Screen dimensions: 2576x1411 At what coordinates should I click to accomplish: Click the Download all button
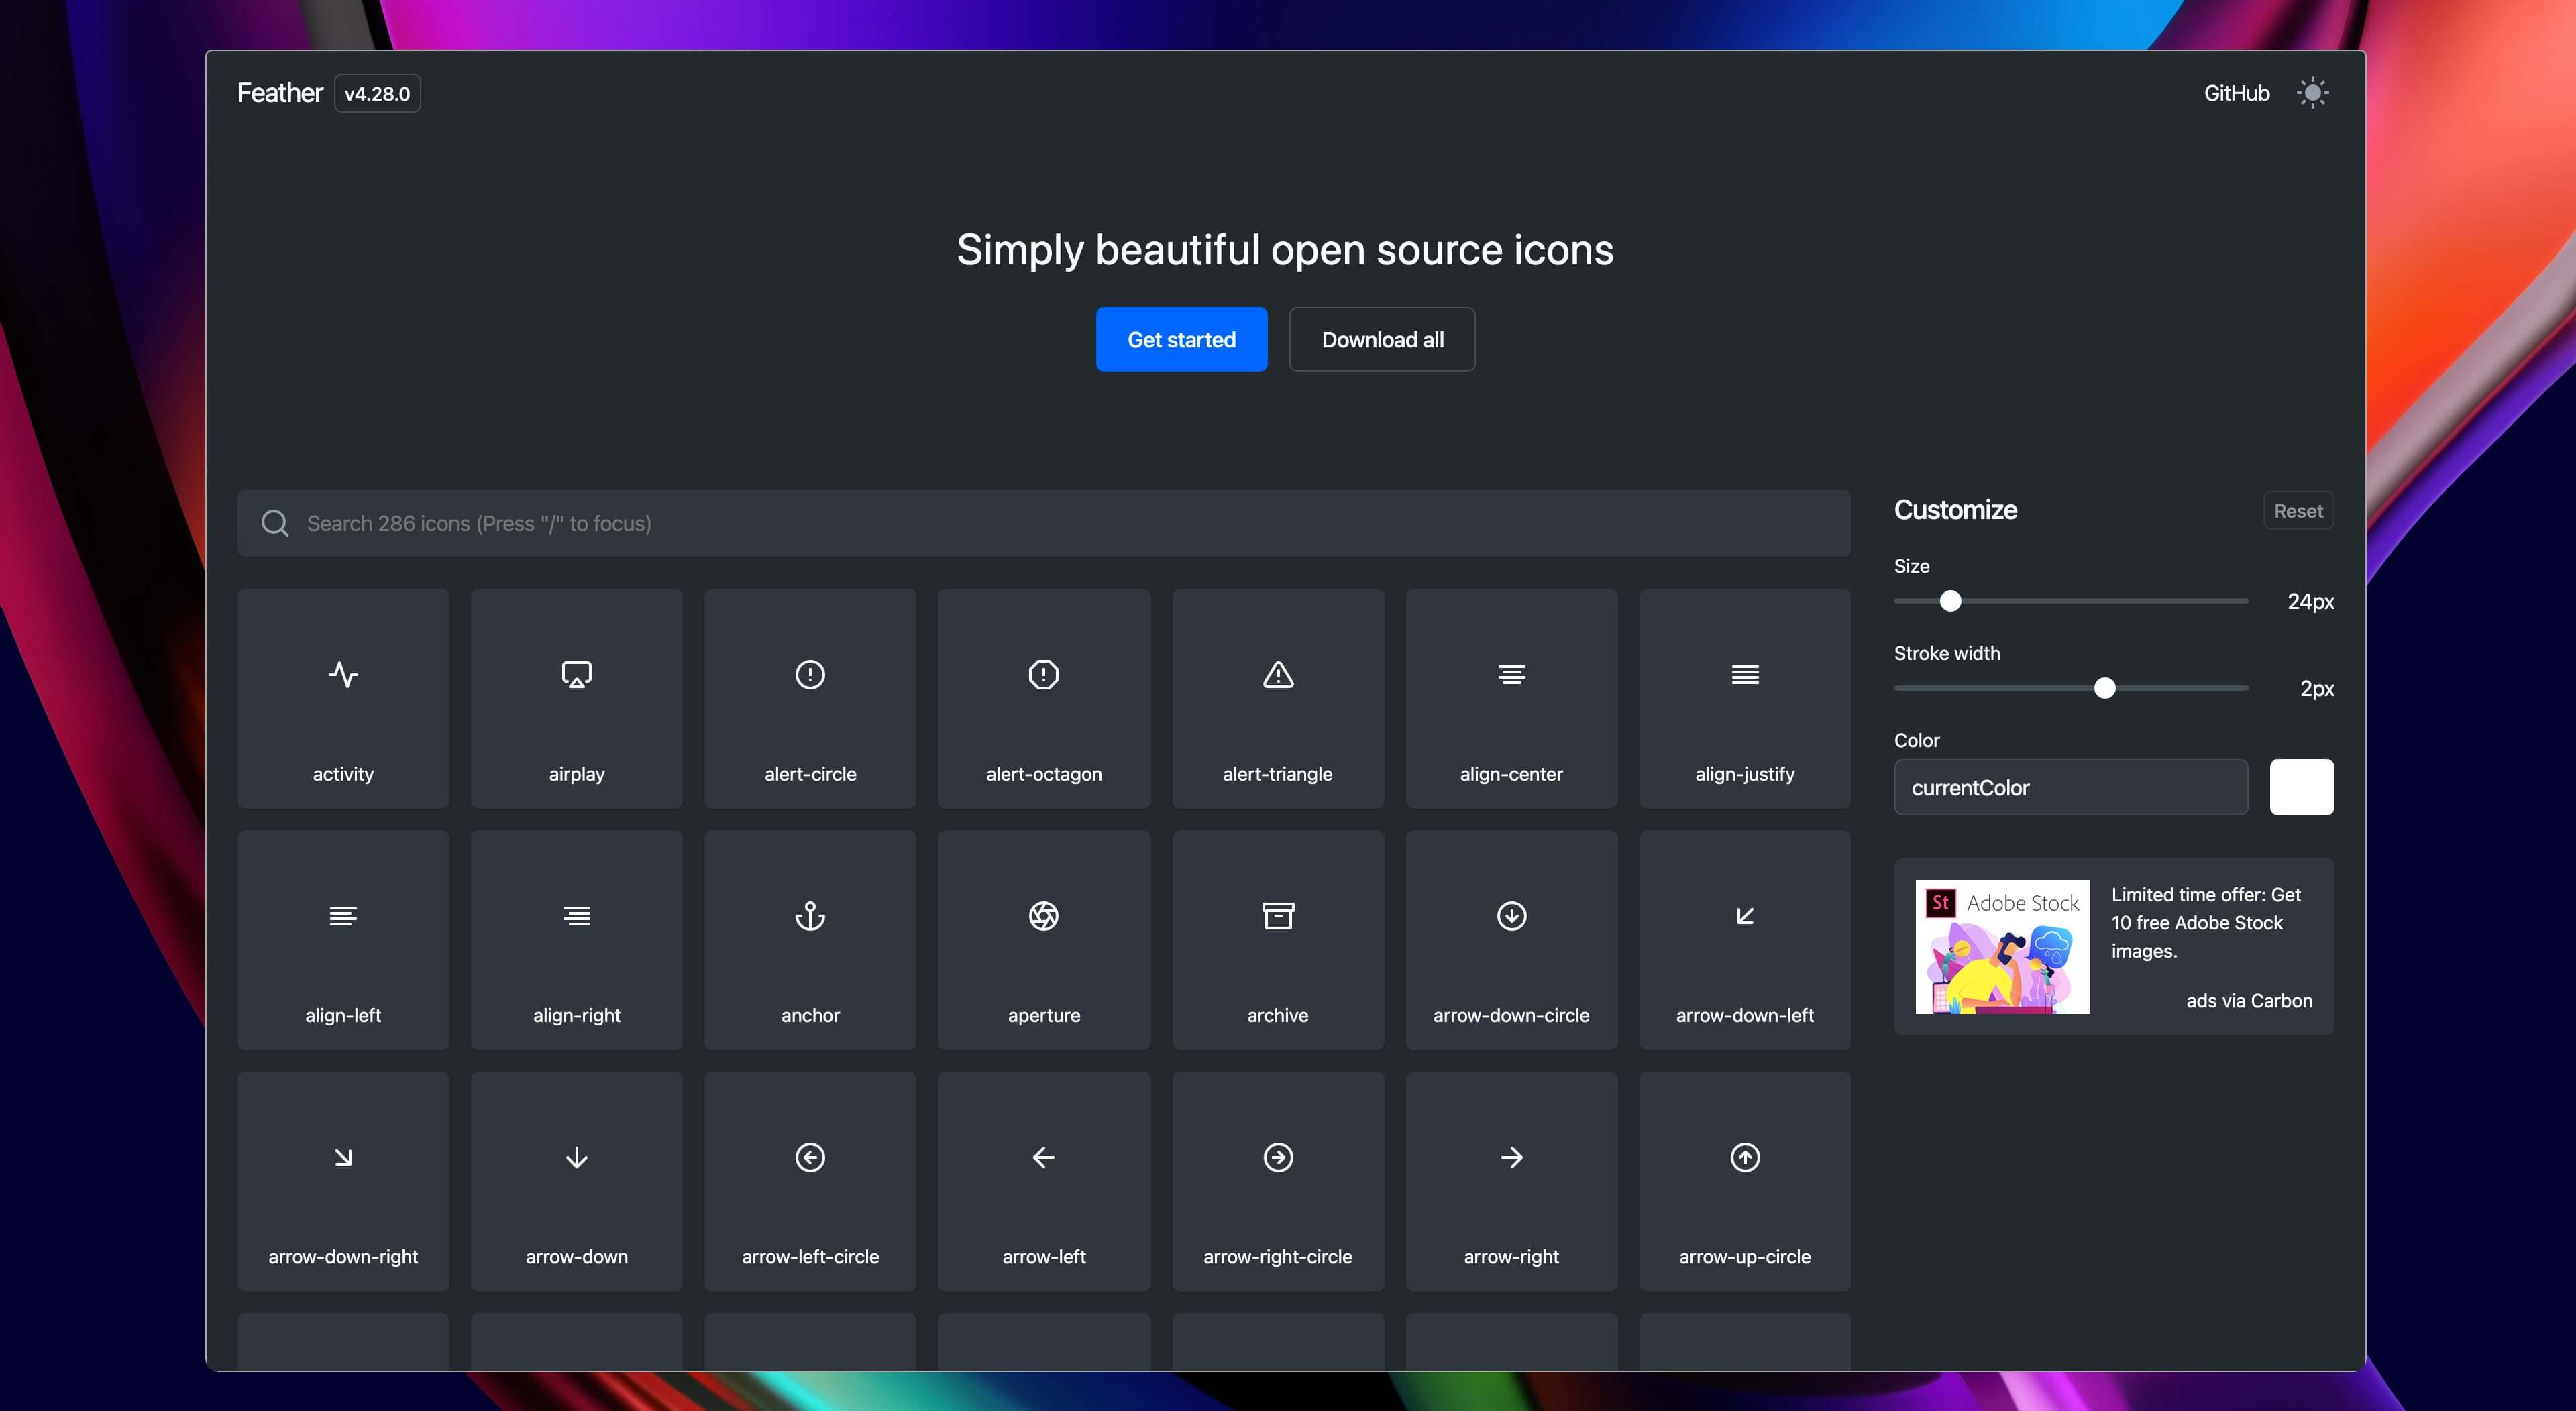coord(1382,338)
